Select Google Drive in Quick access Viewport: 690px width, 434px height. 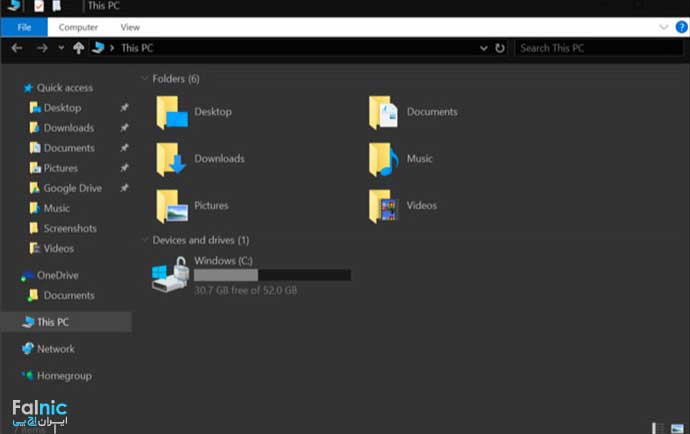coord(72,188)
